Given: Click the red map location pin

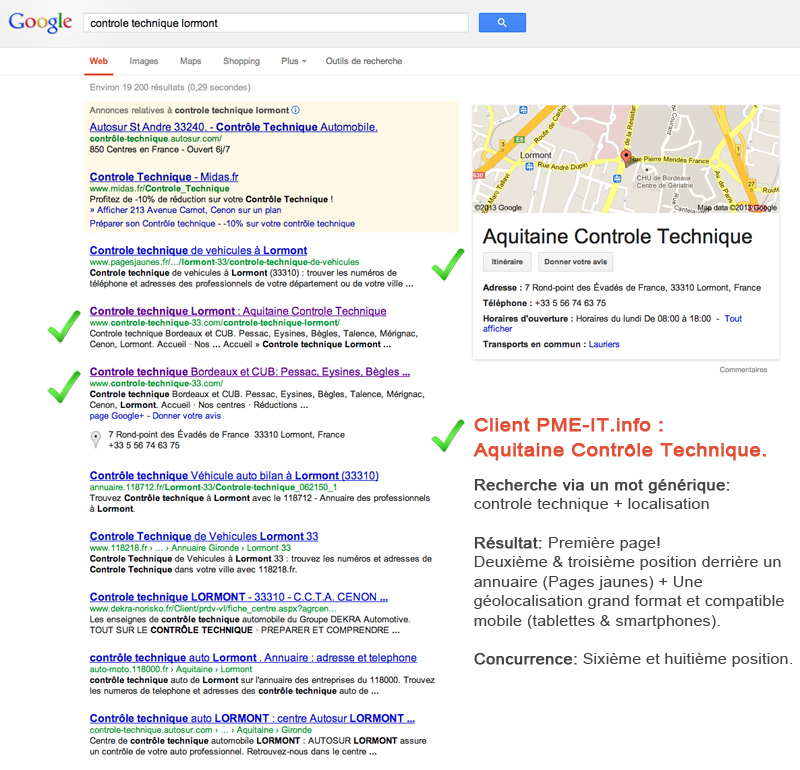Looking at the screenshot, I should point(627,158).
